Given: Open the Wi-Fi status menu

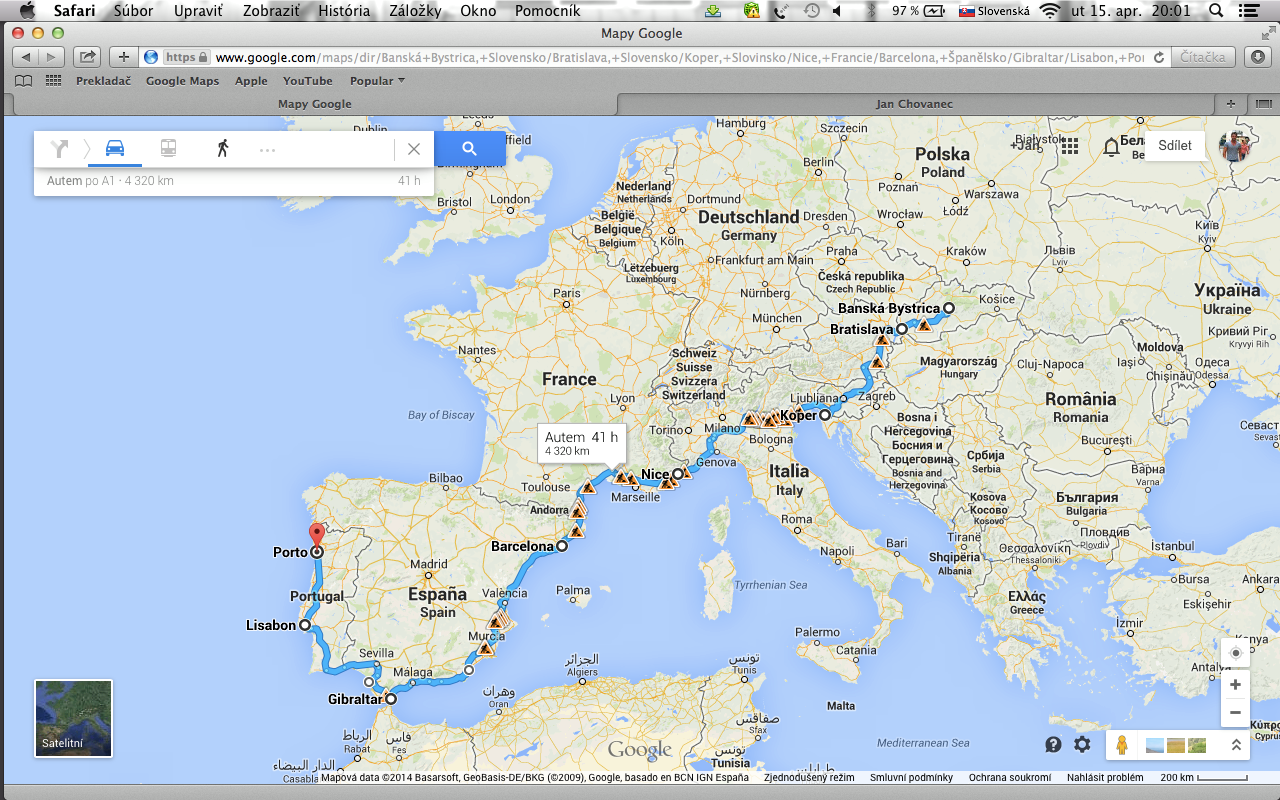Looking at the screenshot, I should [1049, 11].
